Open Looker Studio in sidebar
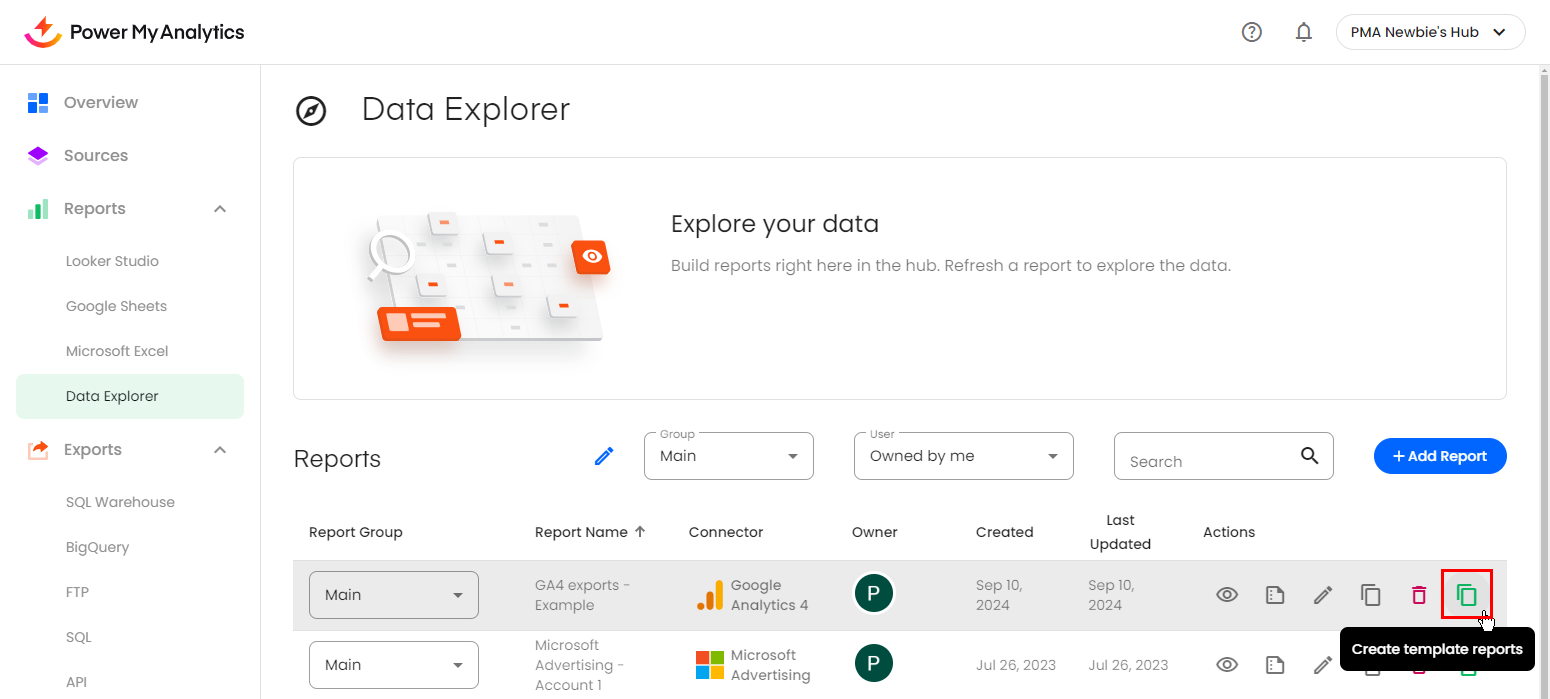The width and height of the screenshot is (1550, 699). [x=112, y=261]
